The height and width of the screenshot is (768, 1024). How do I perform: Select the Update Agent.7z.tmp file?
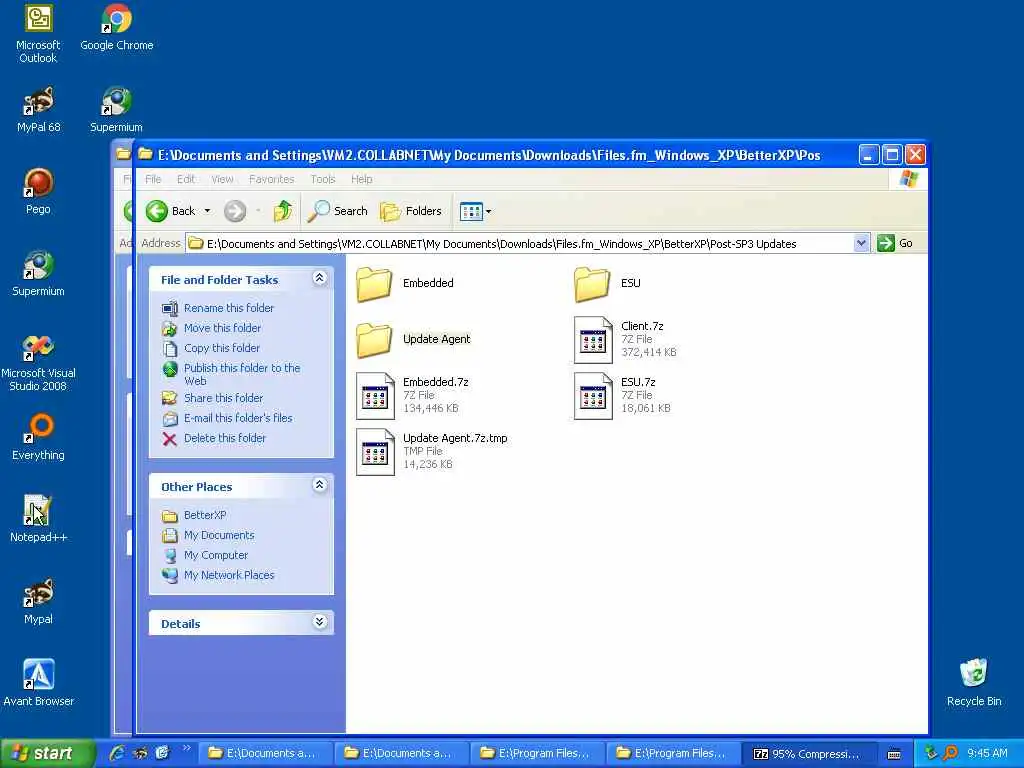pos(432,452)
